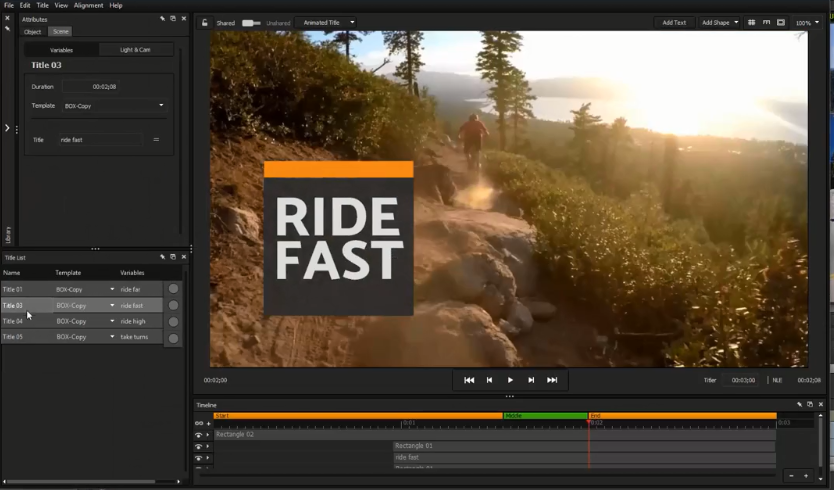
Task: Click the Add Text button
Action: coord(674,22)
